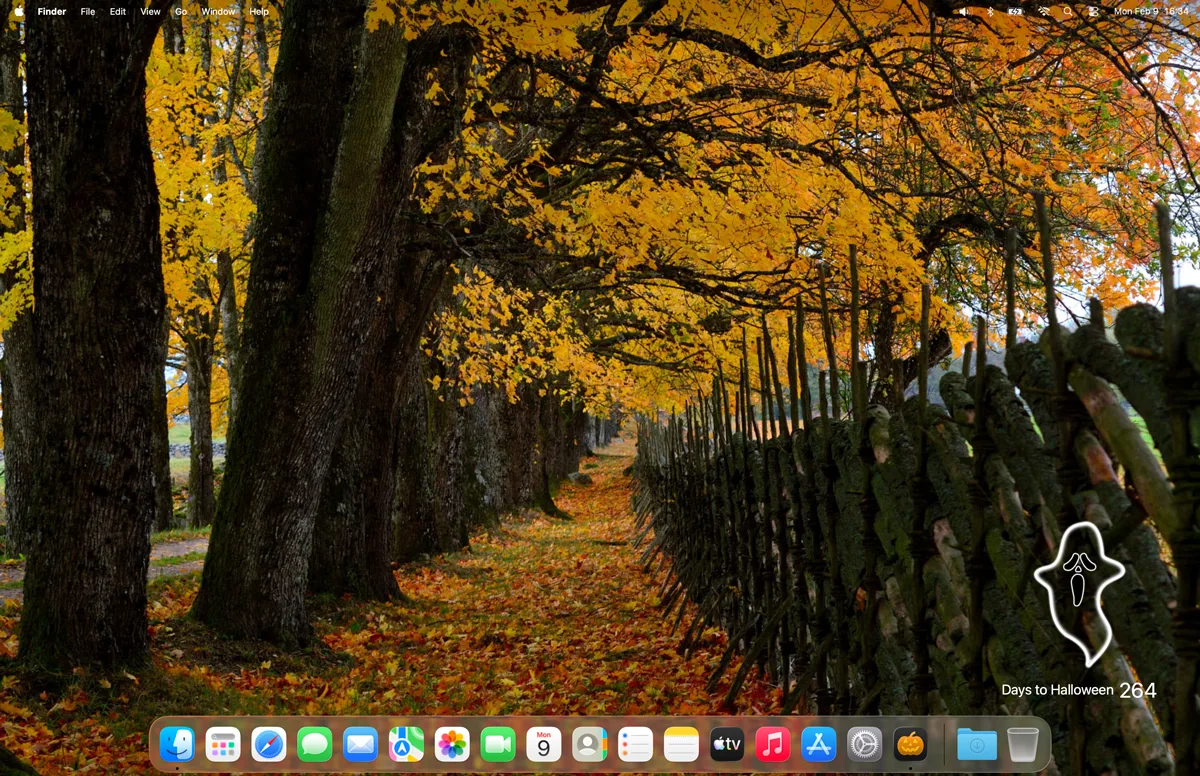Expand the Downloads folder stack
Viewport: 1200px width, 776px height.
point(977,744)
